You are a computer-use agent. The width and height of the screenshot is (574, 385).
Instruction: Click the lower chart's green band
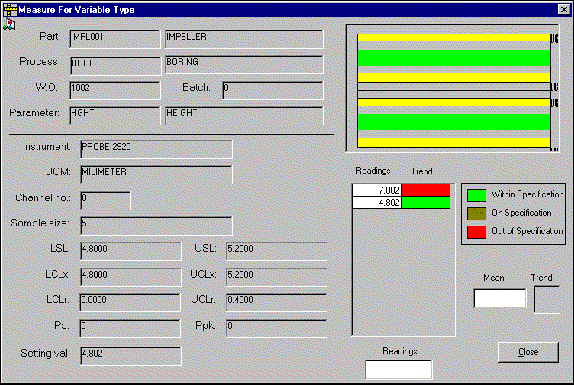(x=454, y=122)
